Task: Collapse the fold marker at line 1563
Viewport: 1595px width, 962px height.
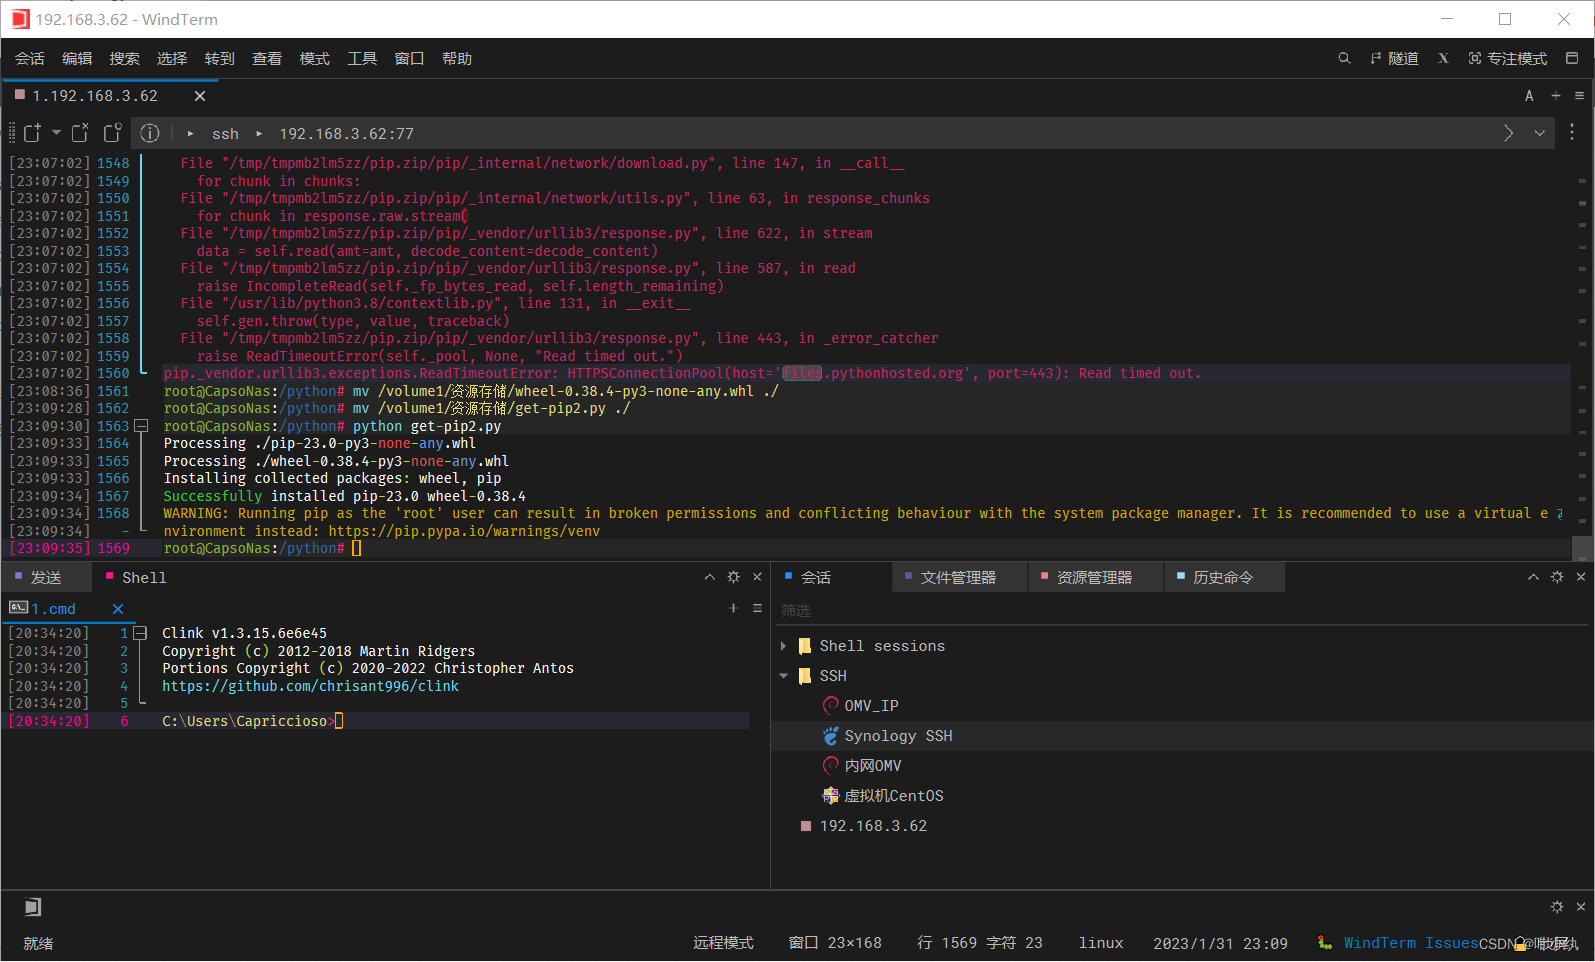Action: tap(141, 426)
